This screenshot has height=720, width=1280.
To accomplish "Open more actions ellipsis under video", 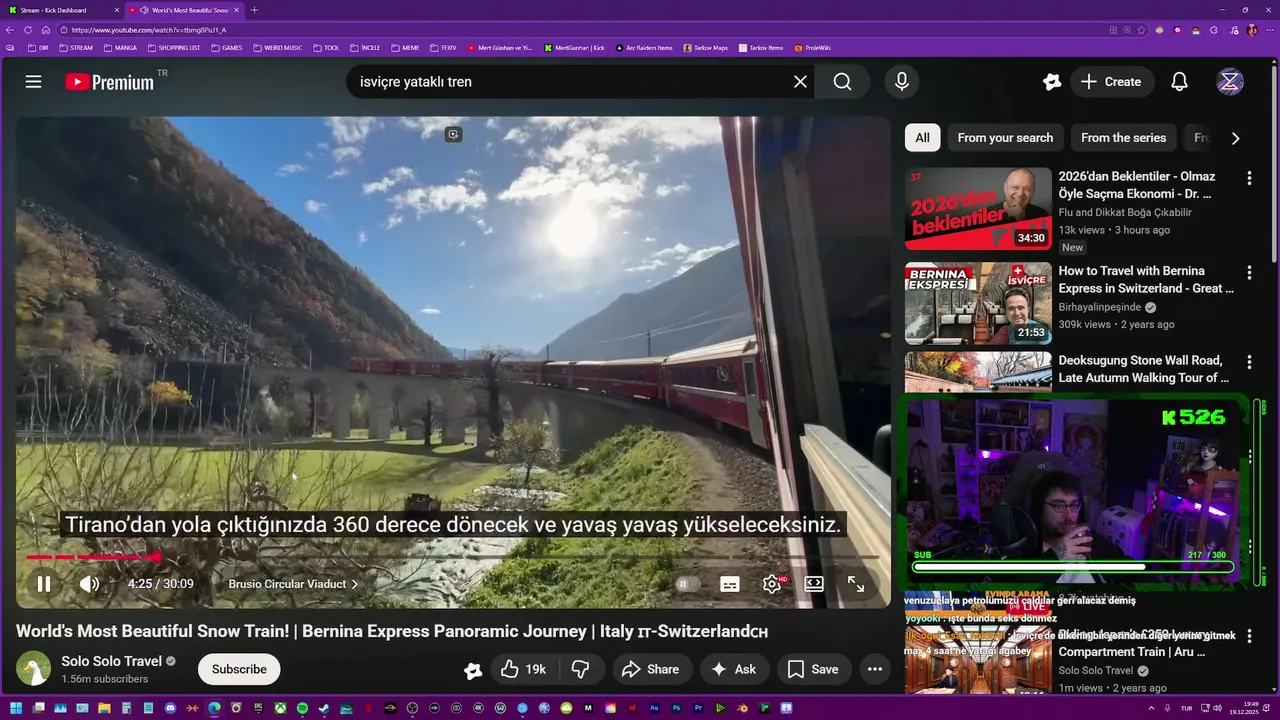I will tap(875, 669).
